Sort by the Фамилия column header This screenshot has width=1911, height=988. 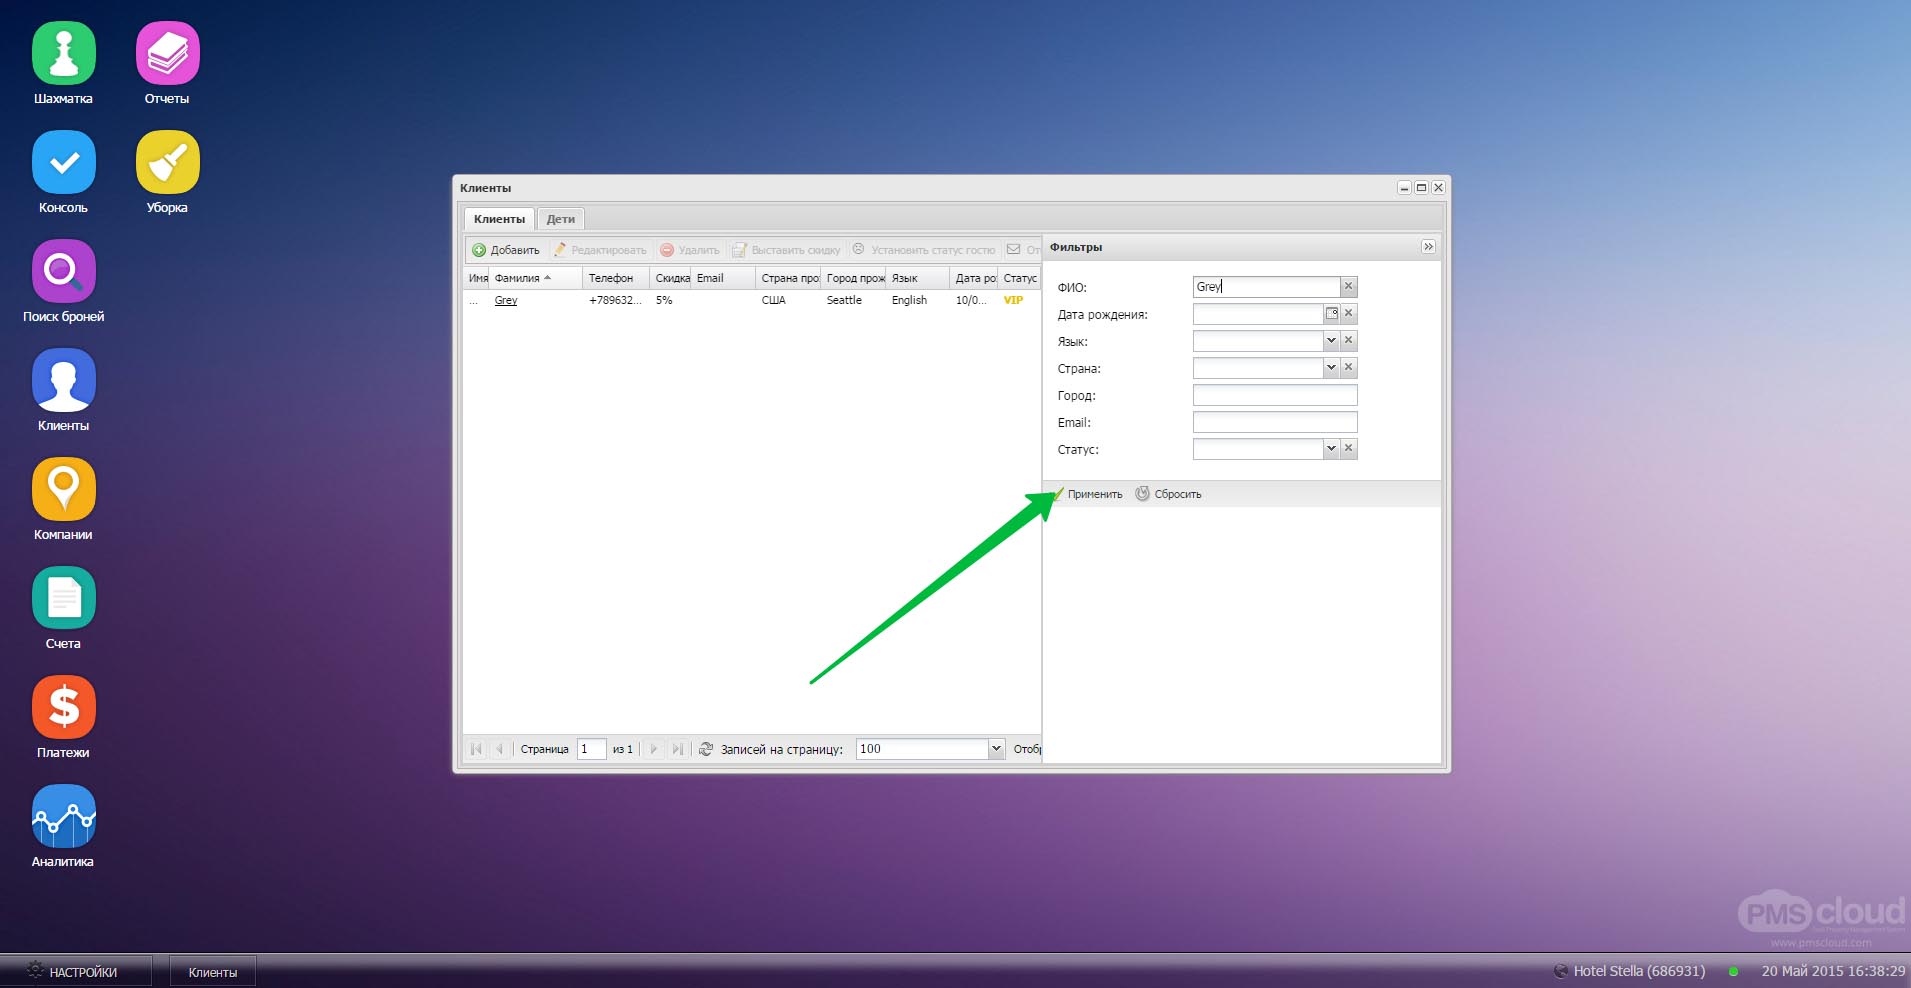[x=535, y=278]
